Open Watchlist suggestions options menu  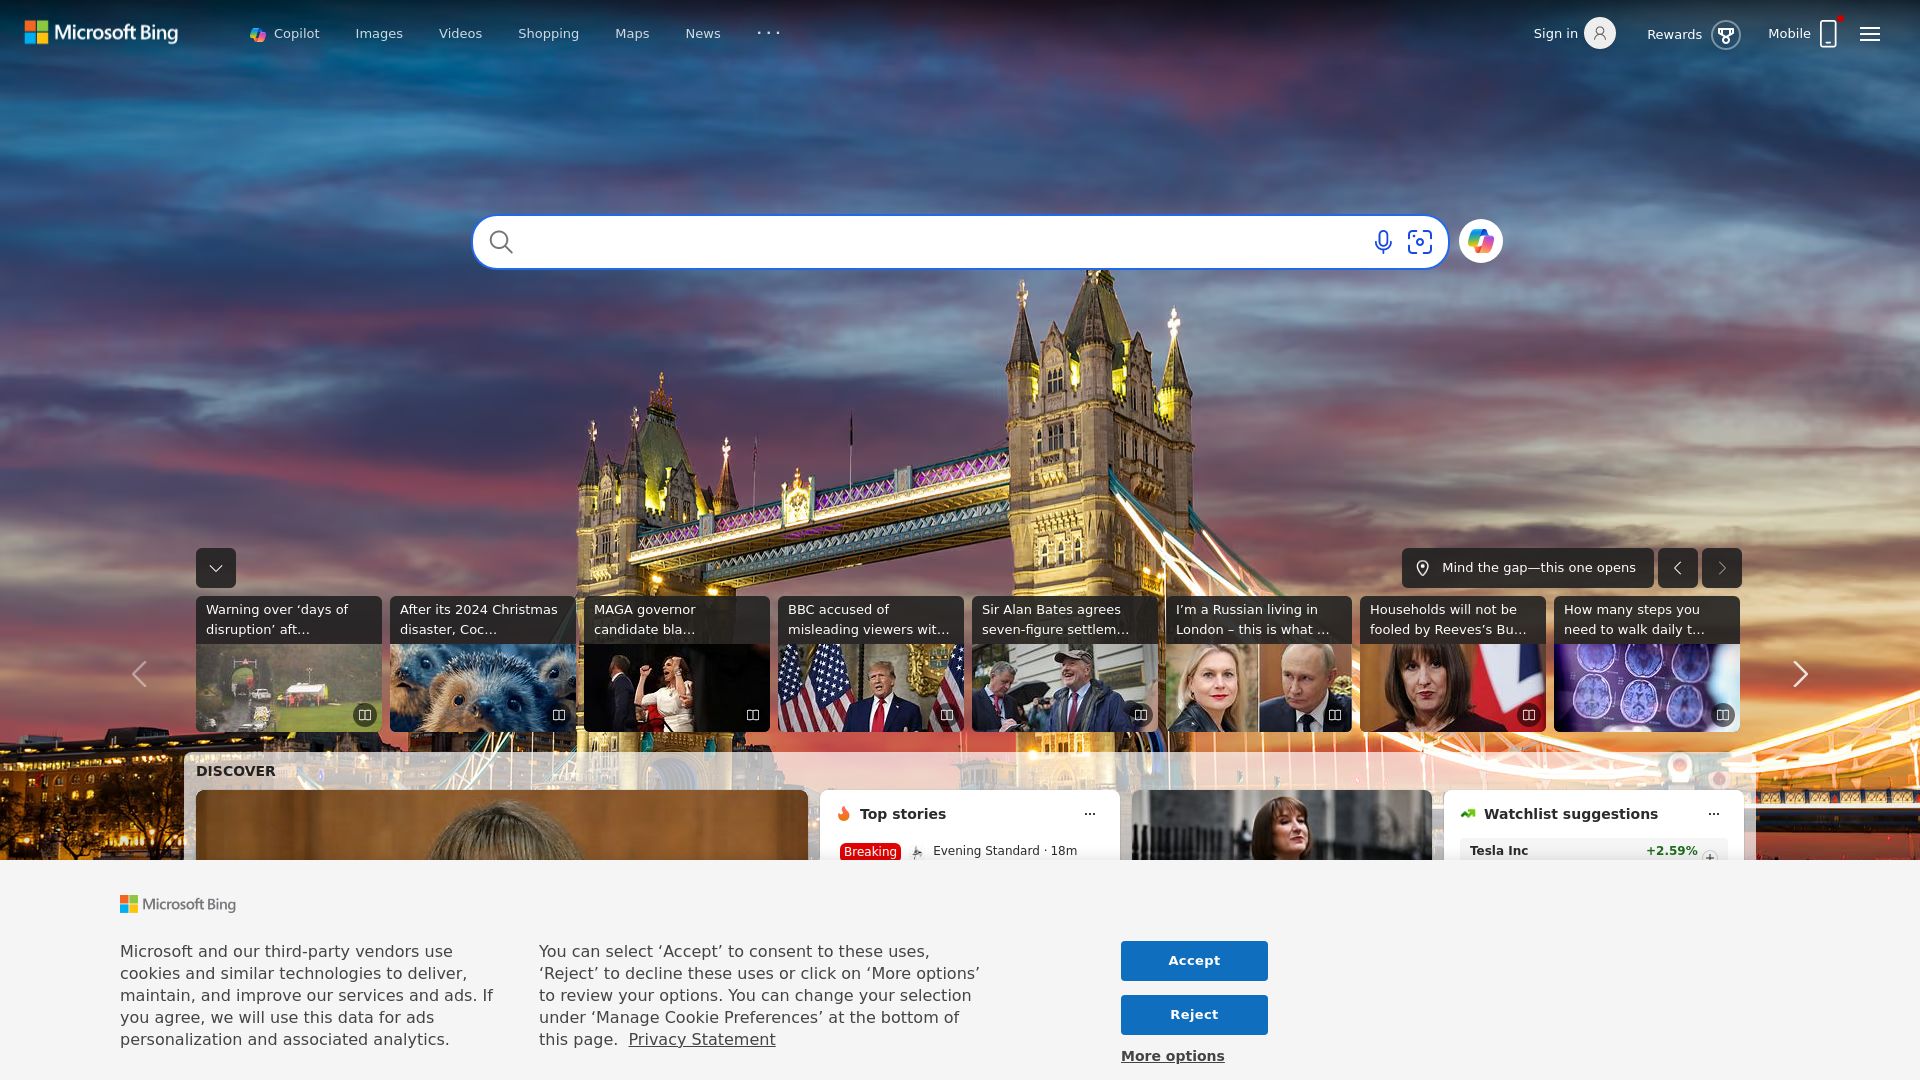[x=1714, y=814]
